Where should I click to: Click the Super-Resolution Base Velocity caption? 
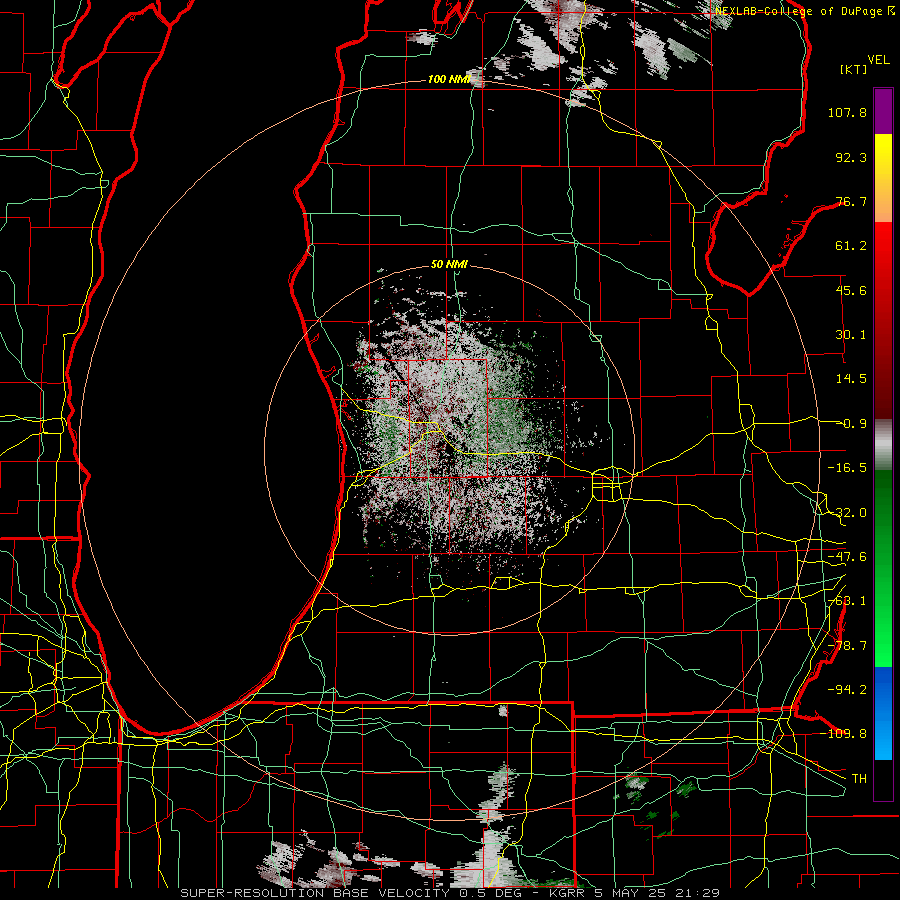point(449,893)
